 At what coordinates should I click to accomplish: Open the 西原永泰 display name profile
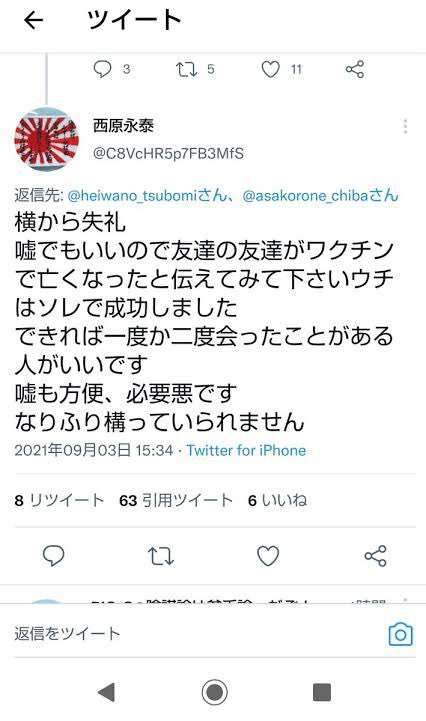[123, 126]
